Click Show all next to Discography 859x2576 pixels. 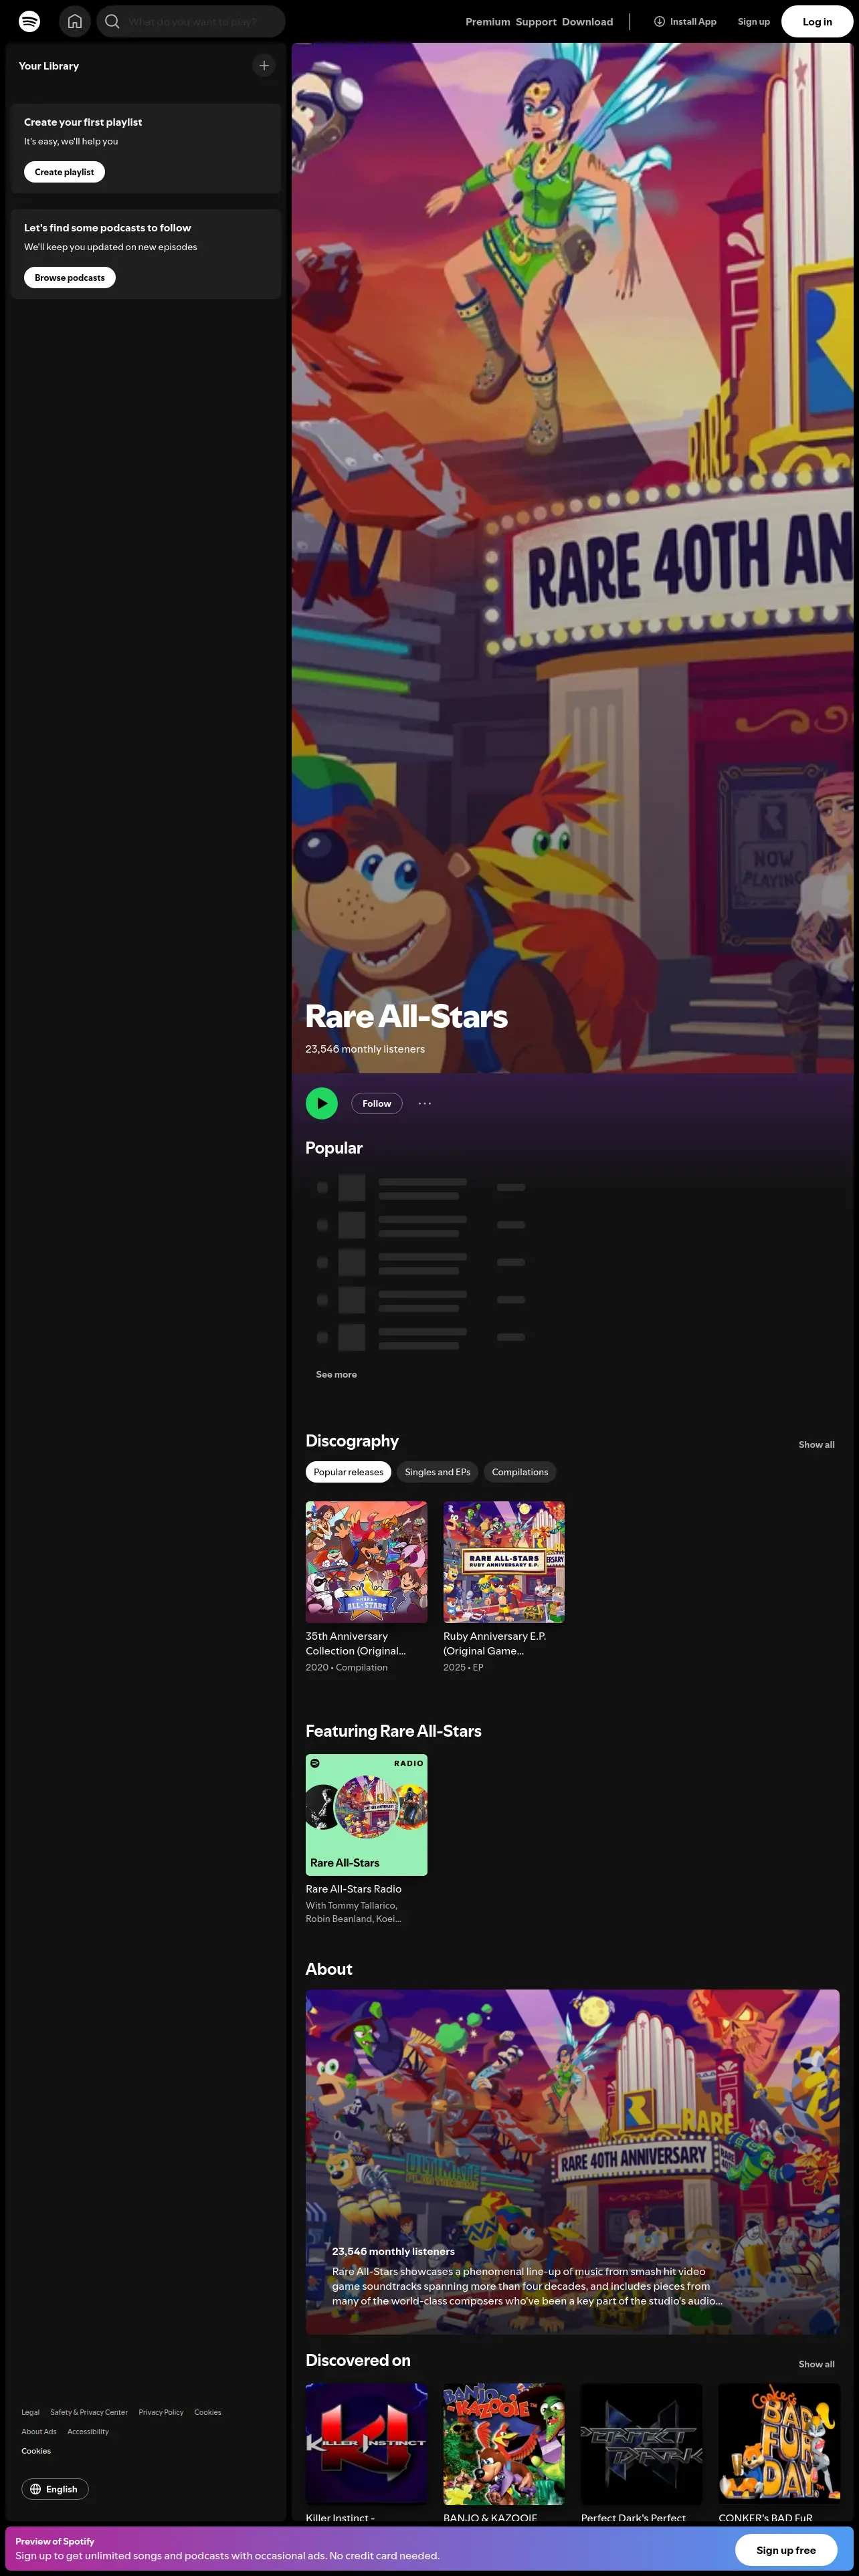point(816,1444)
